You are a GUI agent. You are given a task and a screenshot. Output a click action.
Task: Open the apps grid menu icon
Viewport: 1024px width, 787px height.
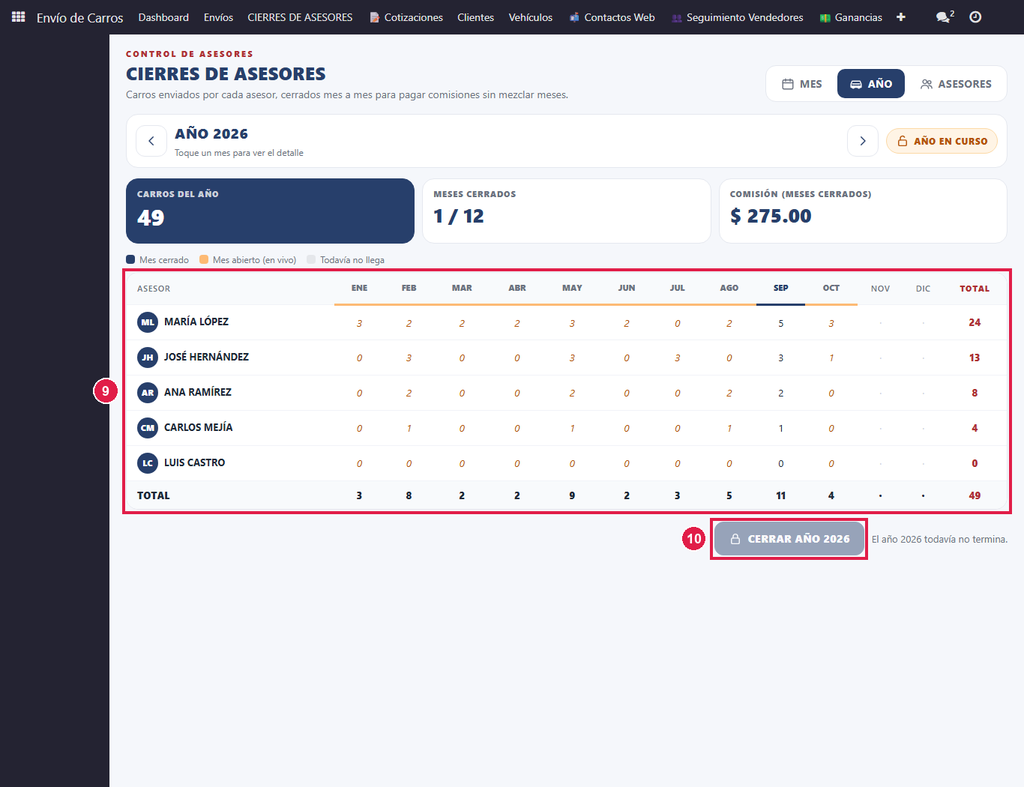[x=18, y=17]
